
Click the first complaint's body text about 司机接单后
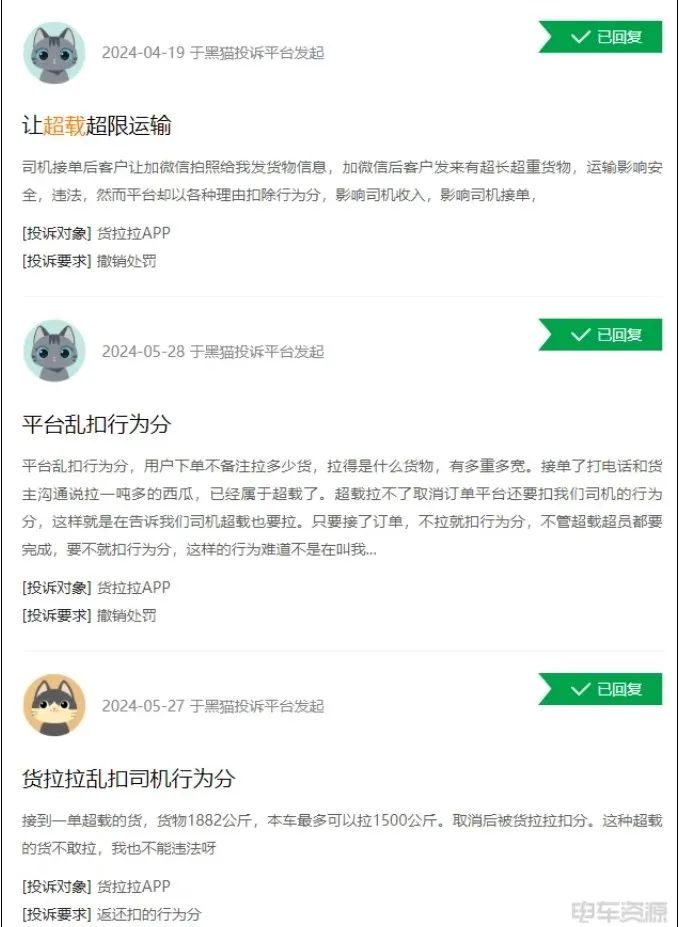click(x=342, y=181)
